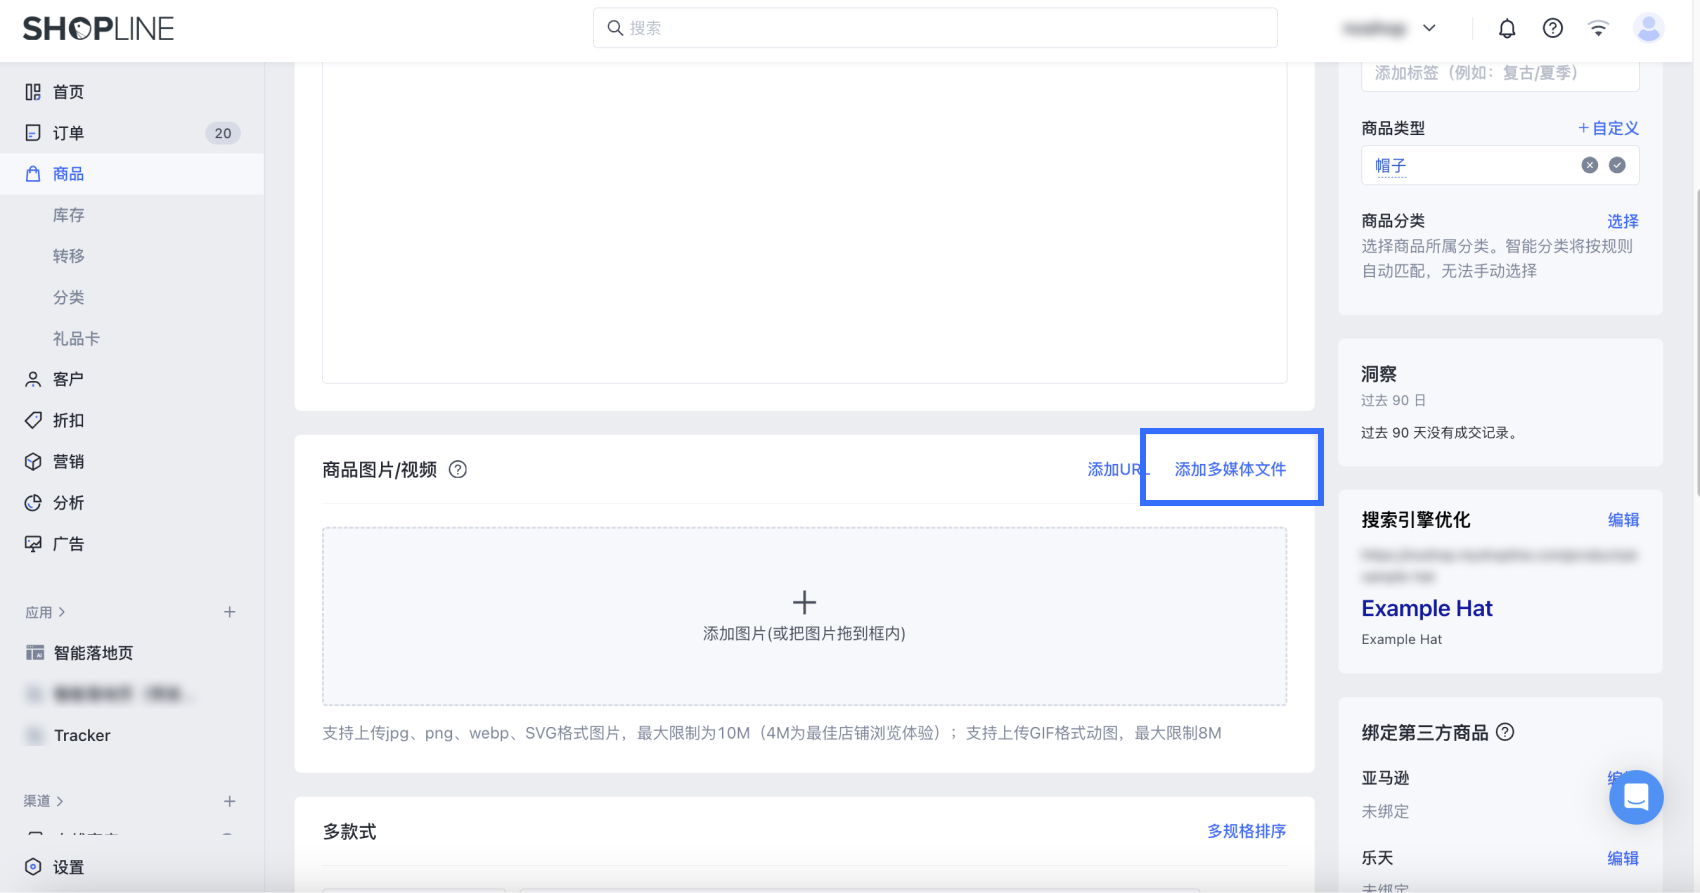Image resolution: width=1700 pixels, height=893 pixels.
Task: Focus the 搜索 search field at top
Action: point(935,28)
